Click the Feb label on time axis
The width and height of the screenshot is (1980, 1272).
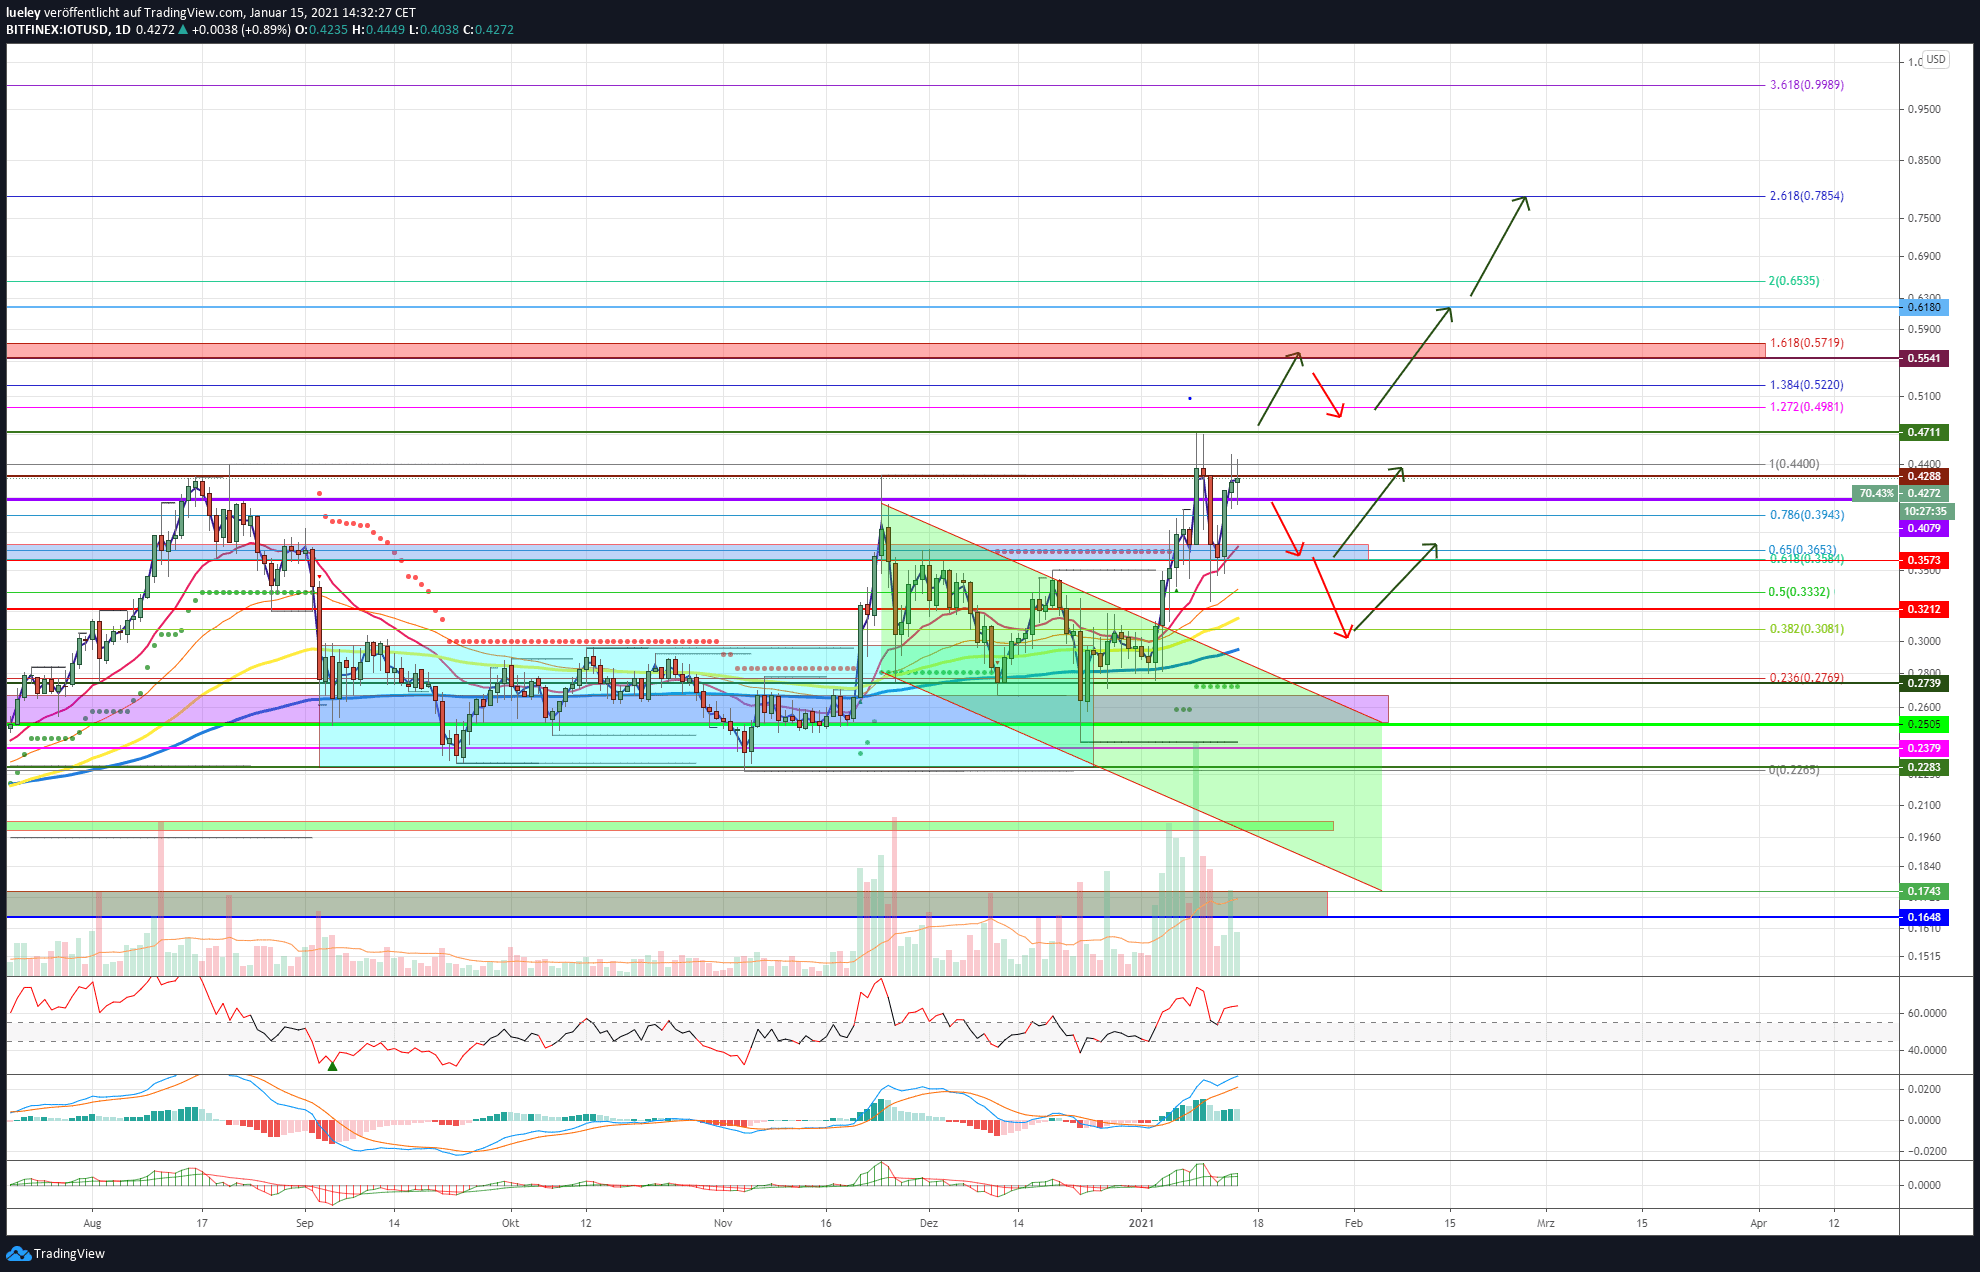pos(1354,1223)
